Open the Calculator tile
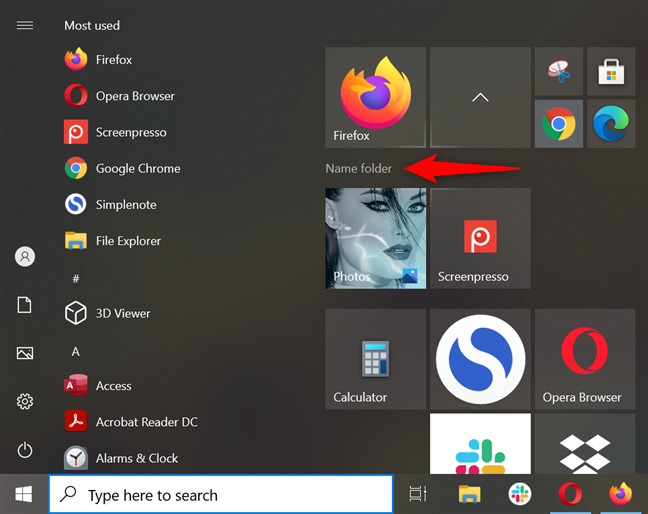 click(x=376, y=359)
